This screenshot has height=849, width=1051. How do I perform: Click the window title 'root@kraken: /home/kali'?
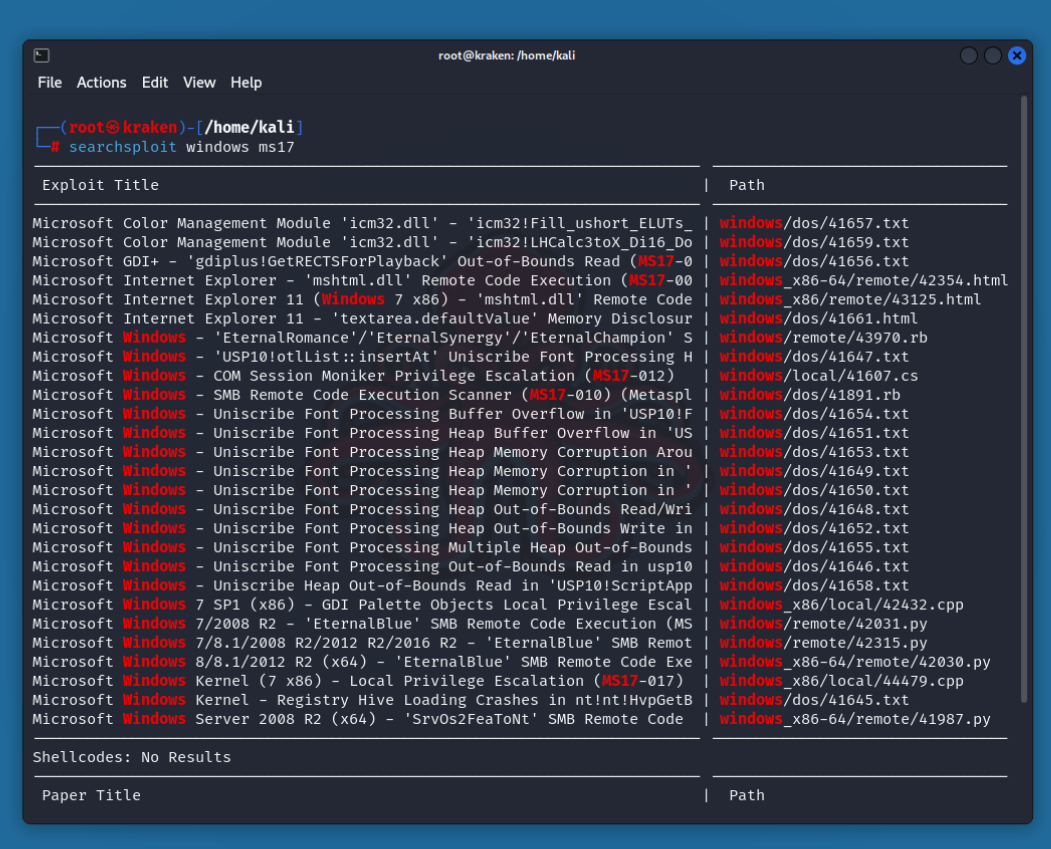507,56
